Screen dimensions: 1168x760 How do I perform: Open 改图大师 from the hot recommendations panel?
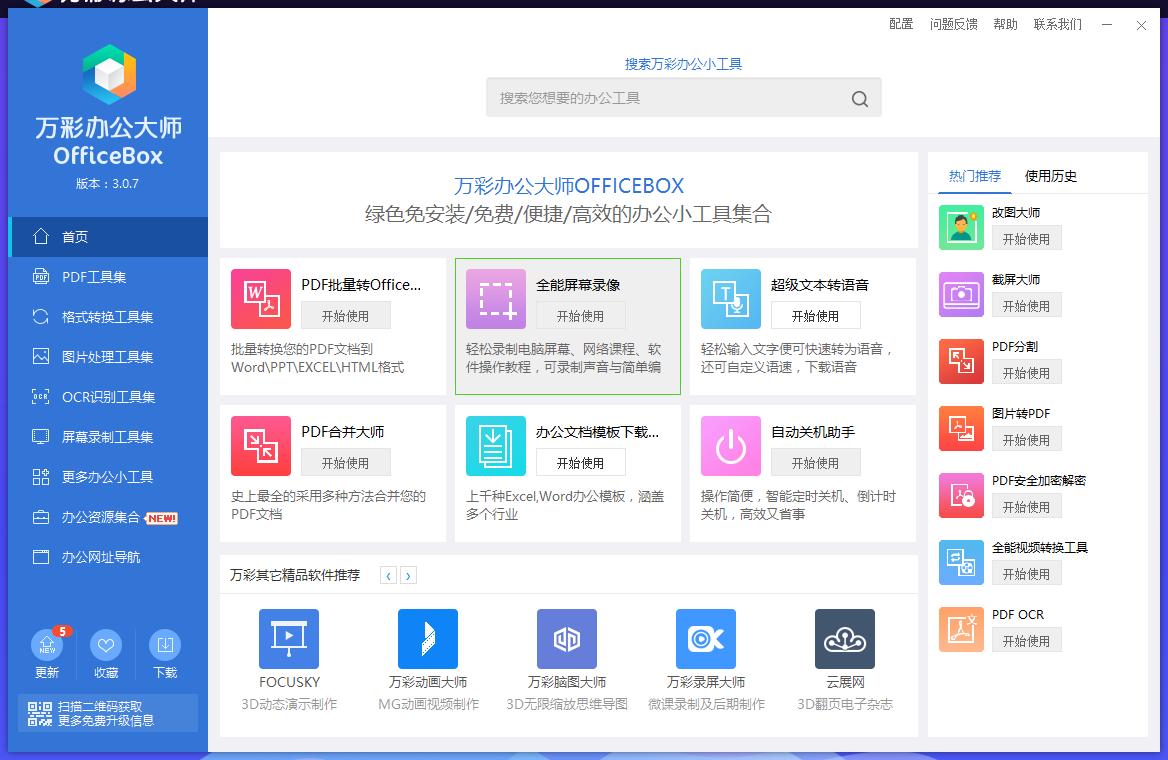[x=961, y=228]
